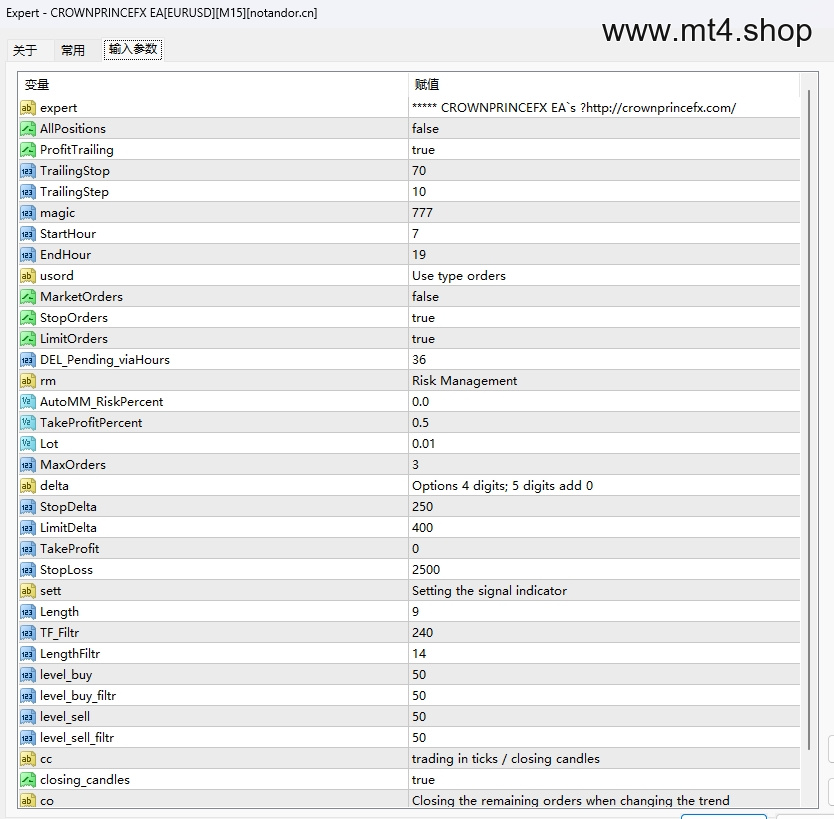
Task: Select the level_sell variable name
Action: (x=65, y=717)
